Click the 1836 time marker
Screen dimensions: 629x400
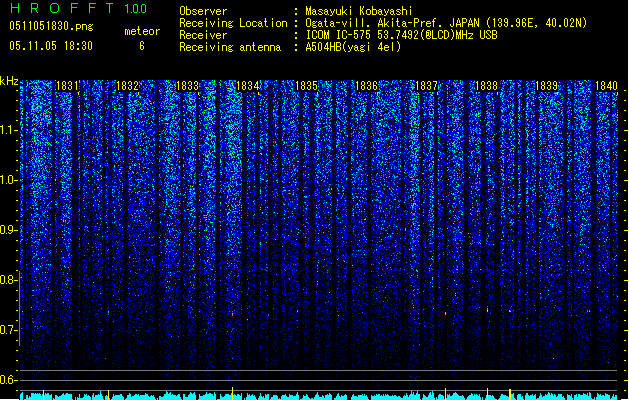click(366, 85)
